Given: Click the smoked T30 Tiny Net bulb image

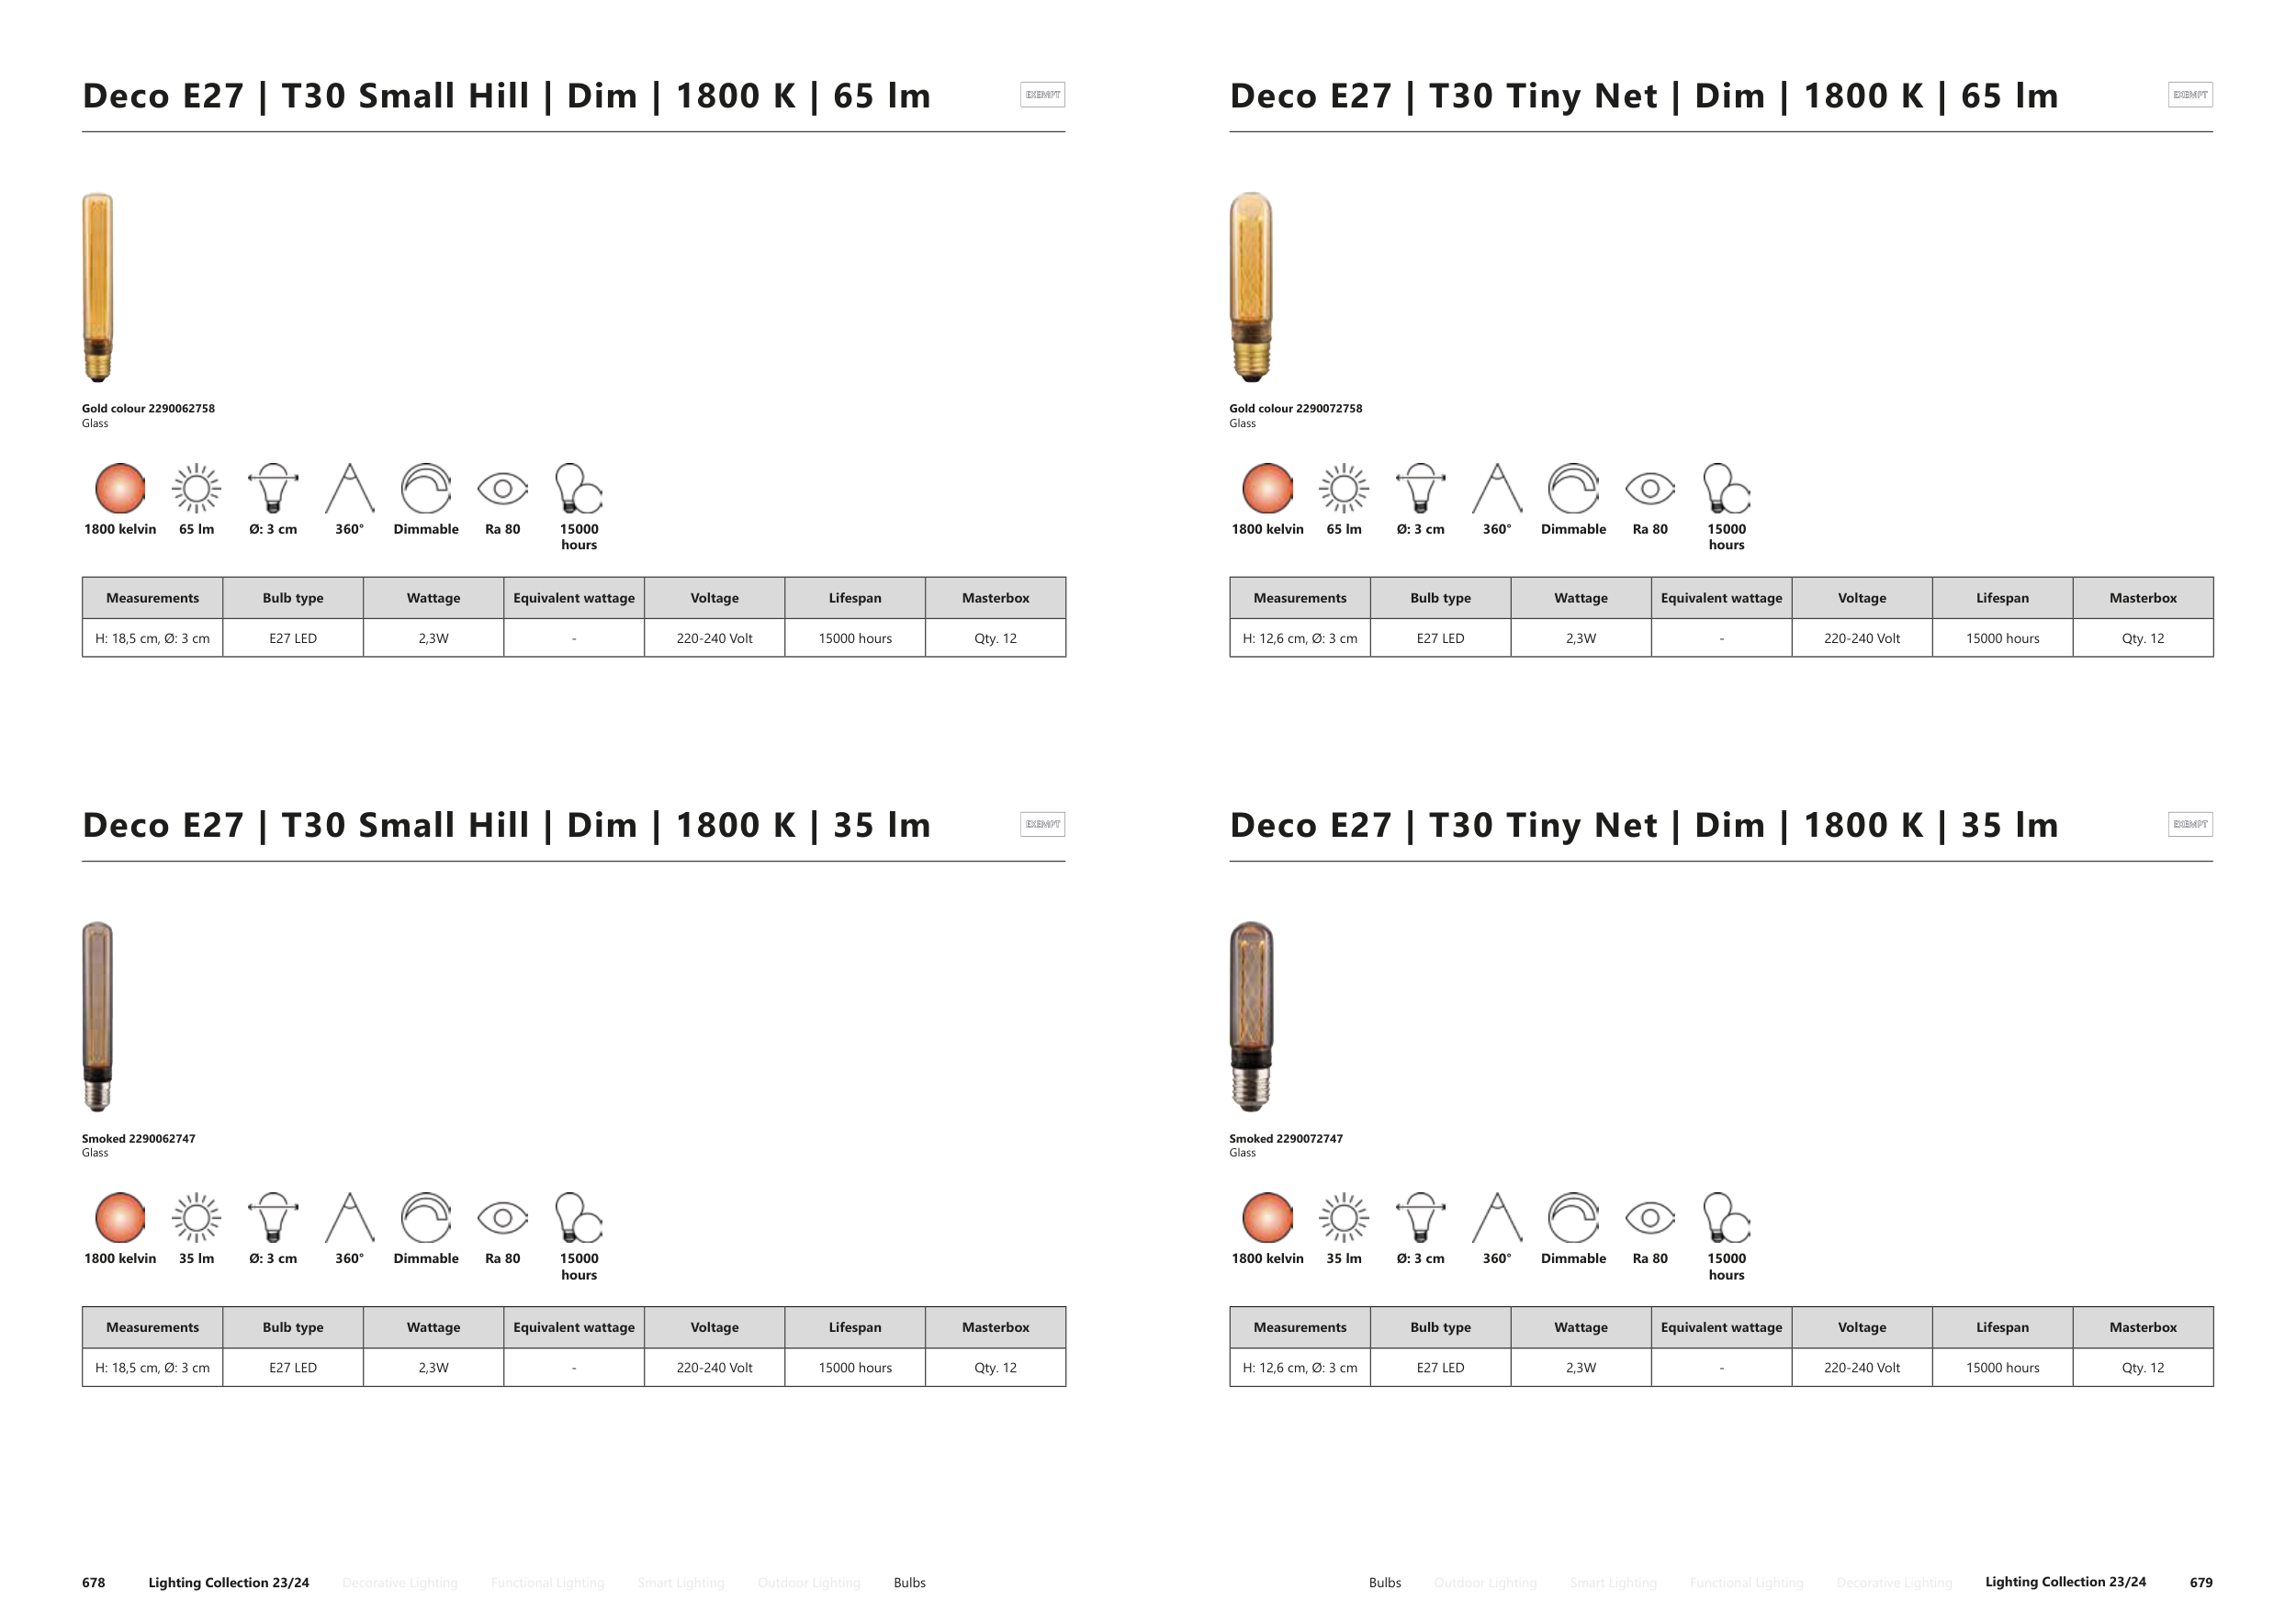Looking at the screenshot, I should [1251, 1016].
